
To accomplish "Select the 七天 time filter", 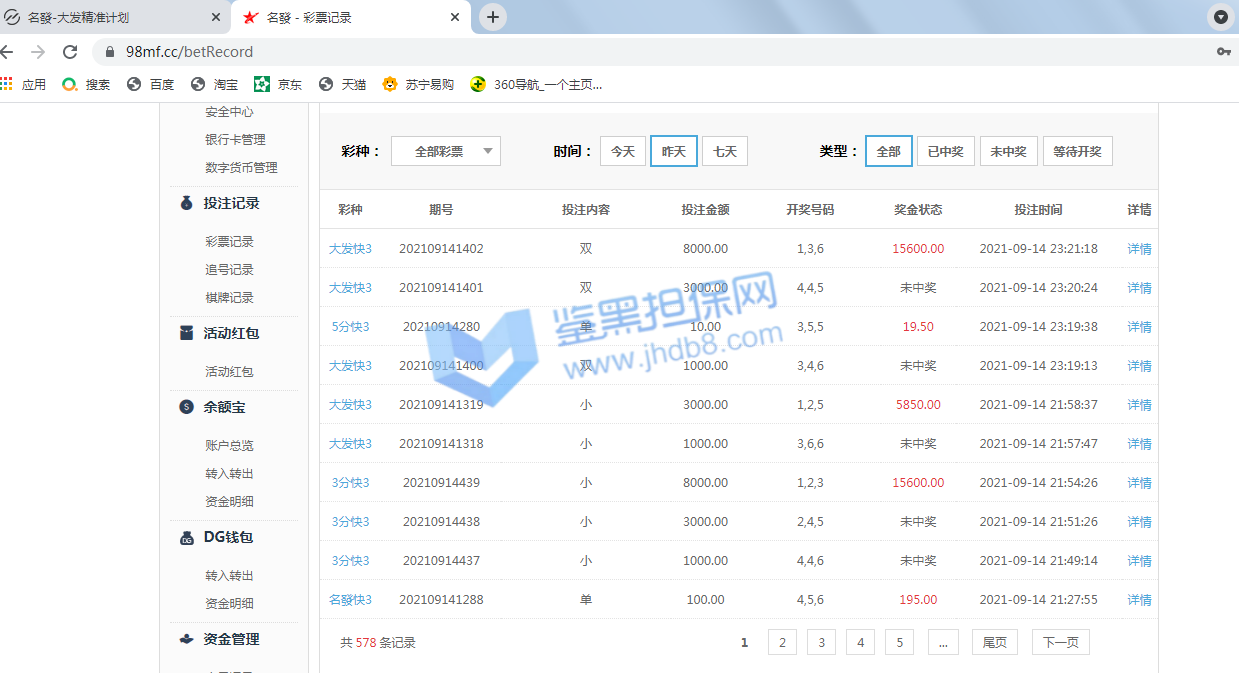I will tap(724, 151).
